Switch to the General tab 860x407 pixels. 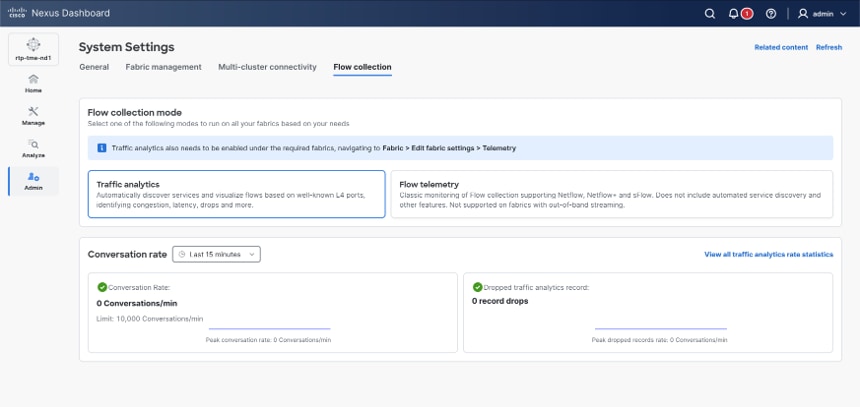[94, 67]
